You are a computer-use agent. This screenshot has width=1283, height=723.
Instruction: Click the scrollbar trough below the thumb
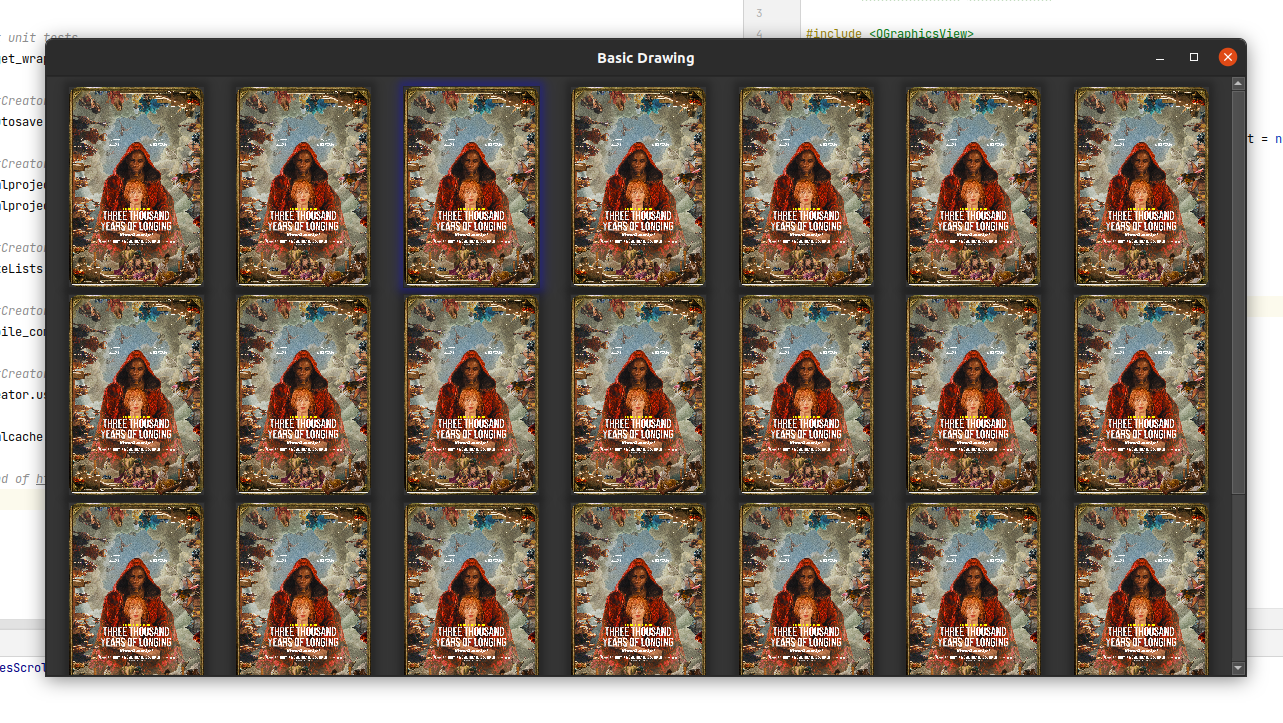[x=1238, y=576]
